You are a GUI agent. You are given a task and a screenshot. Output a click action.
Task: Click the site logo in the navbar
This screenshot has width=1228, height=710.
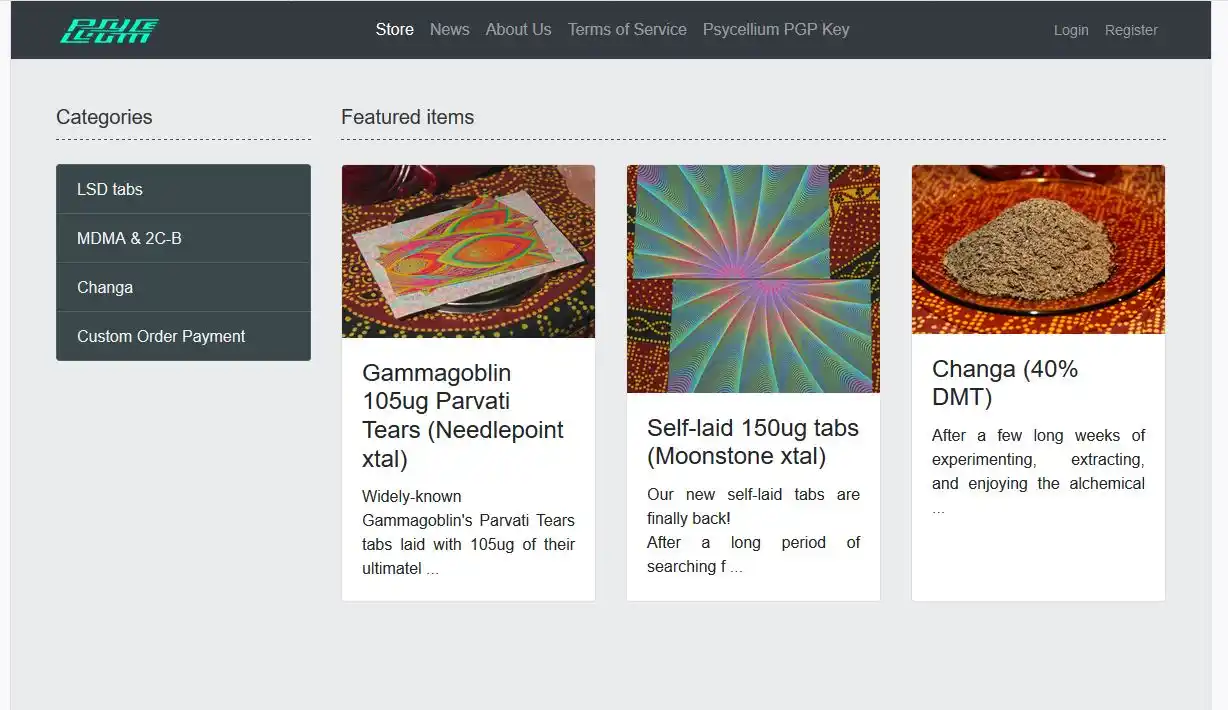(109, 31)
